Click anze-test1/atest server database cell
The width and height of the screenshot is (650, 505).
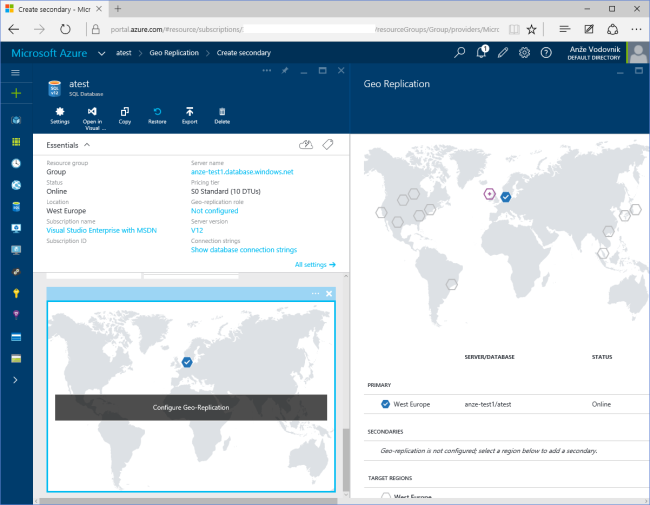click(x=488, y=404)
